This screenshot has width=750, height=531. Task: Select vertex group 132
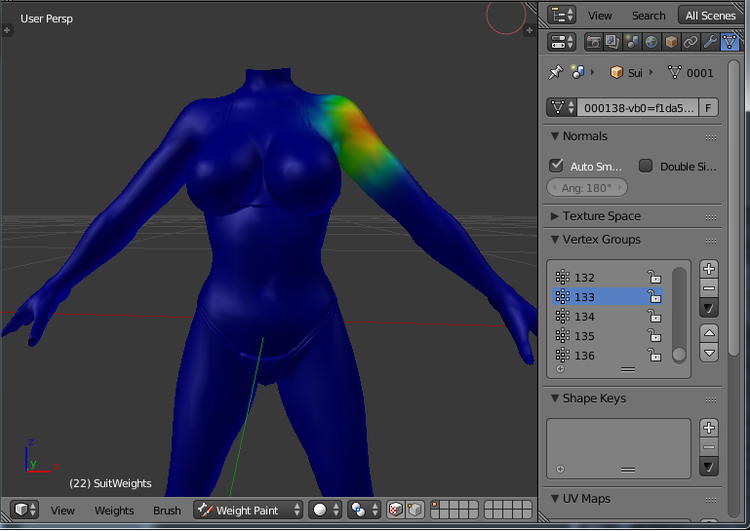pyautogui.click(x=607, y=277)
